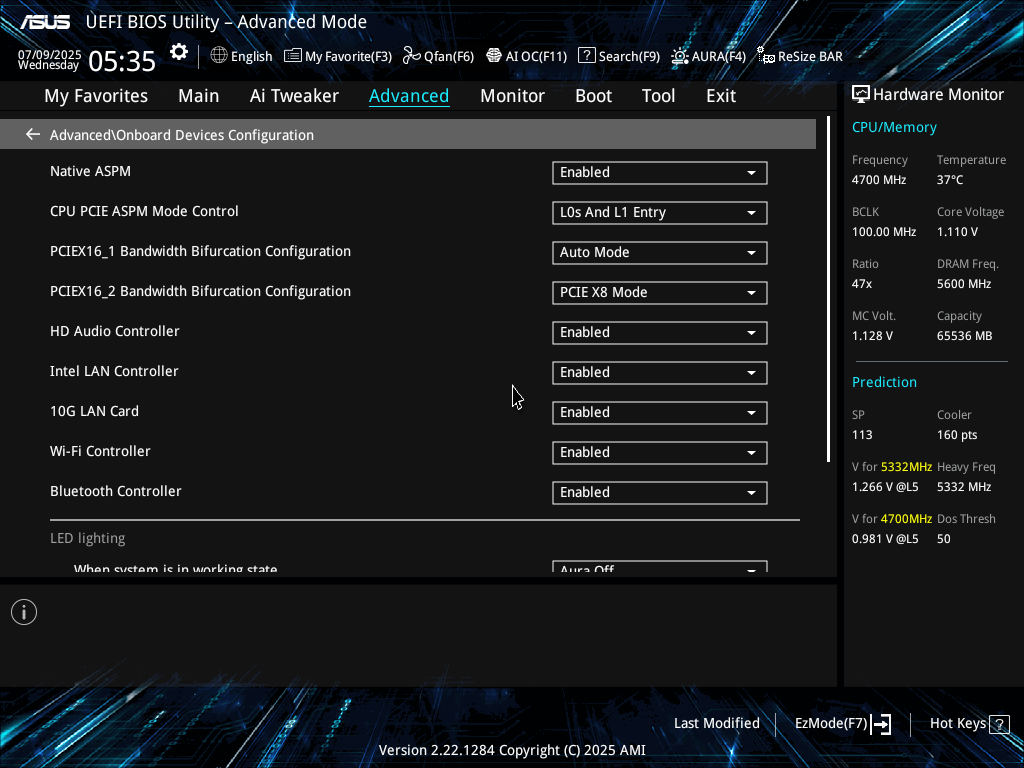Image resolution: width=1024 pixels, height=768 pixels.
Task: Open Qfan(F6) fan control icon
Action: tap(412, 56)
